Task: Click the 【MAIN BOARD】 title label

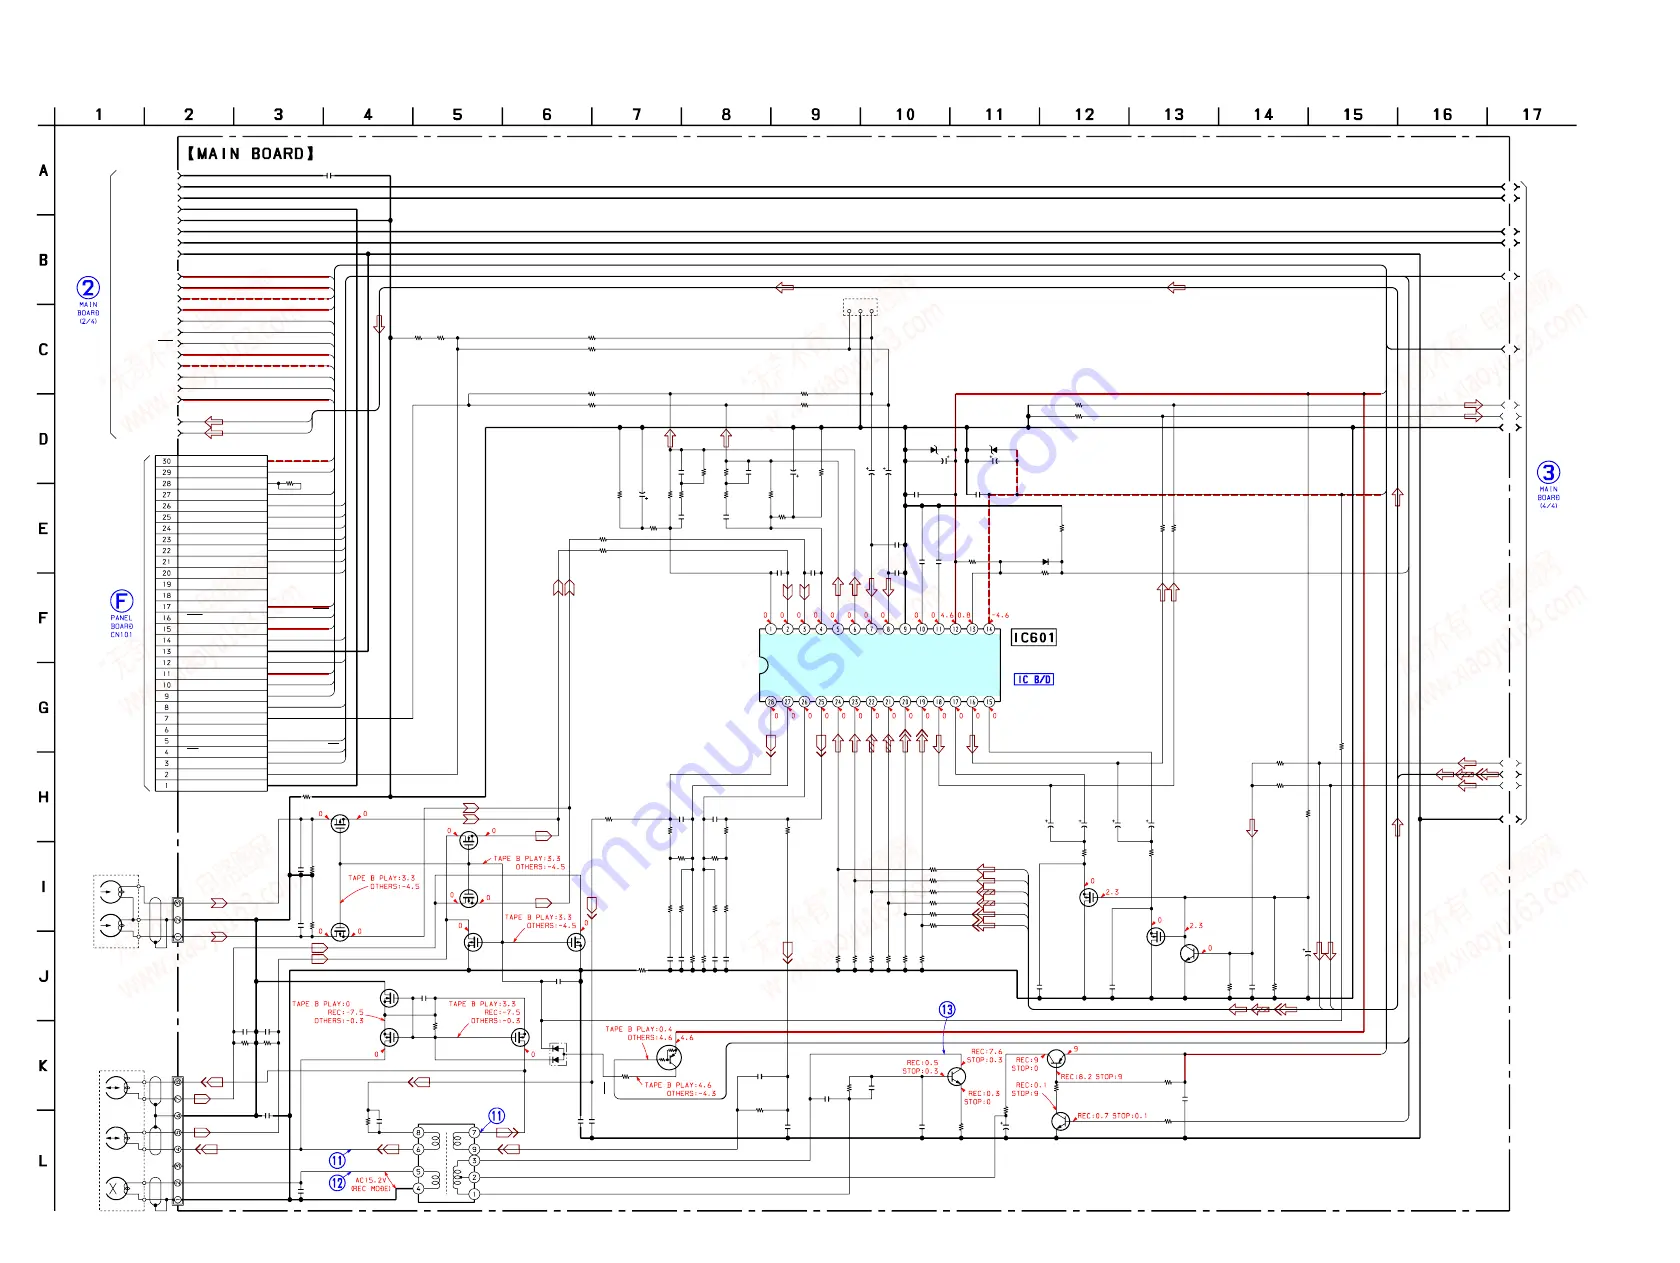Action: [251, 154]
